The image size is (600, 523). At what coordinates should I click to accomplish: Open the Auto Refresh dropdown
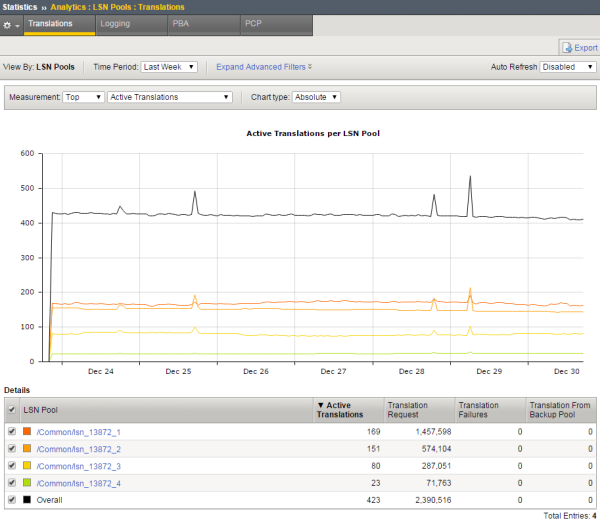coord(568,67)
